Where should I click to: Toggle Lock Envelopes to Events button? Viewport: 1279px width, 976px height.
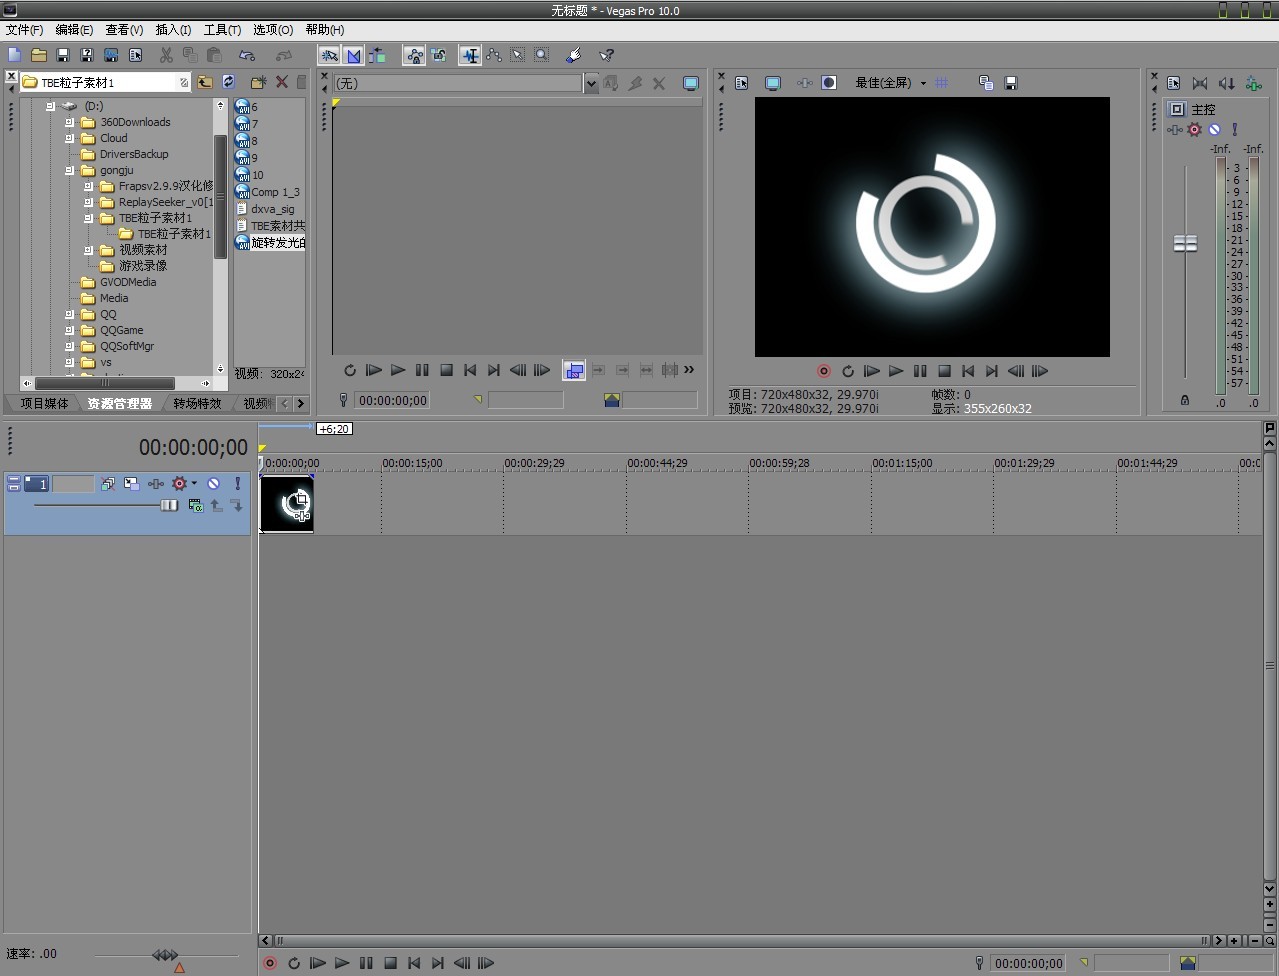coord(414,55)
